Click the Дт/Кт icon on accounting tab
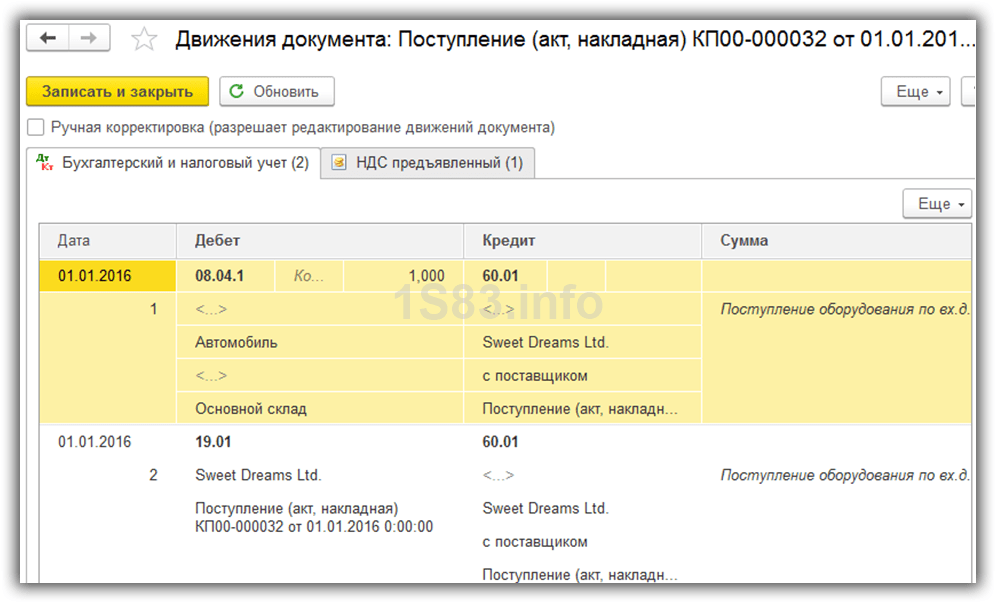The height and width of the screenshot is (603, 996). coord(45,162)
